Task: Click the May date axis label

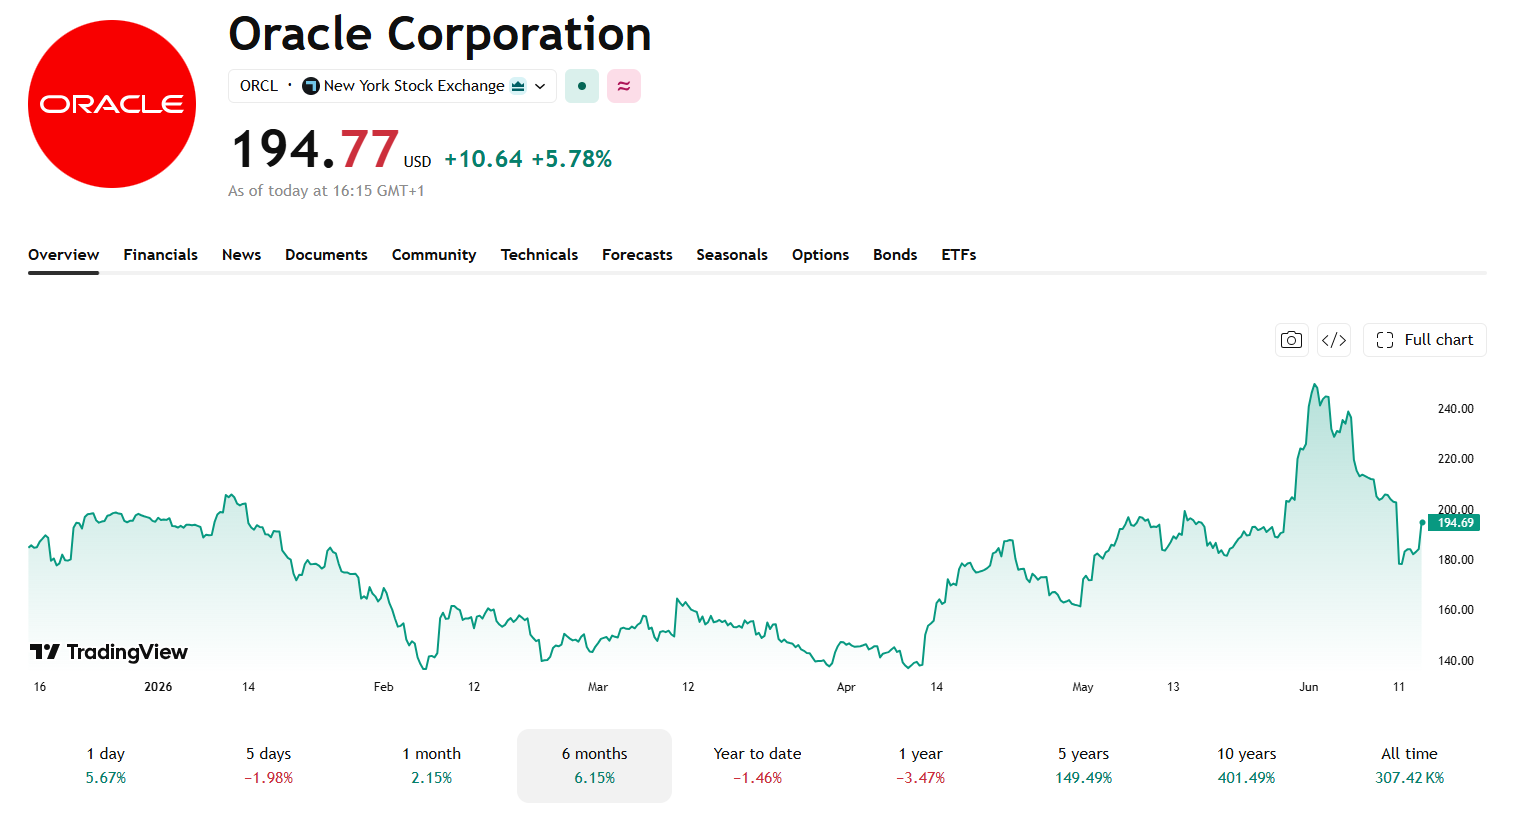Action: click(x=1083, y=687)
